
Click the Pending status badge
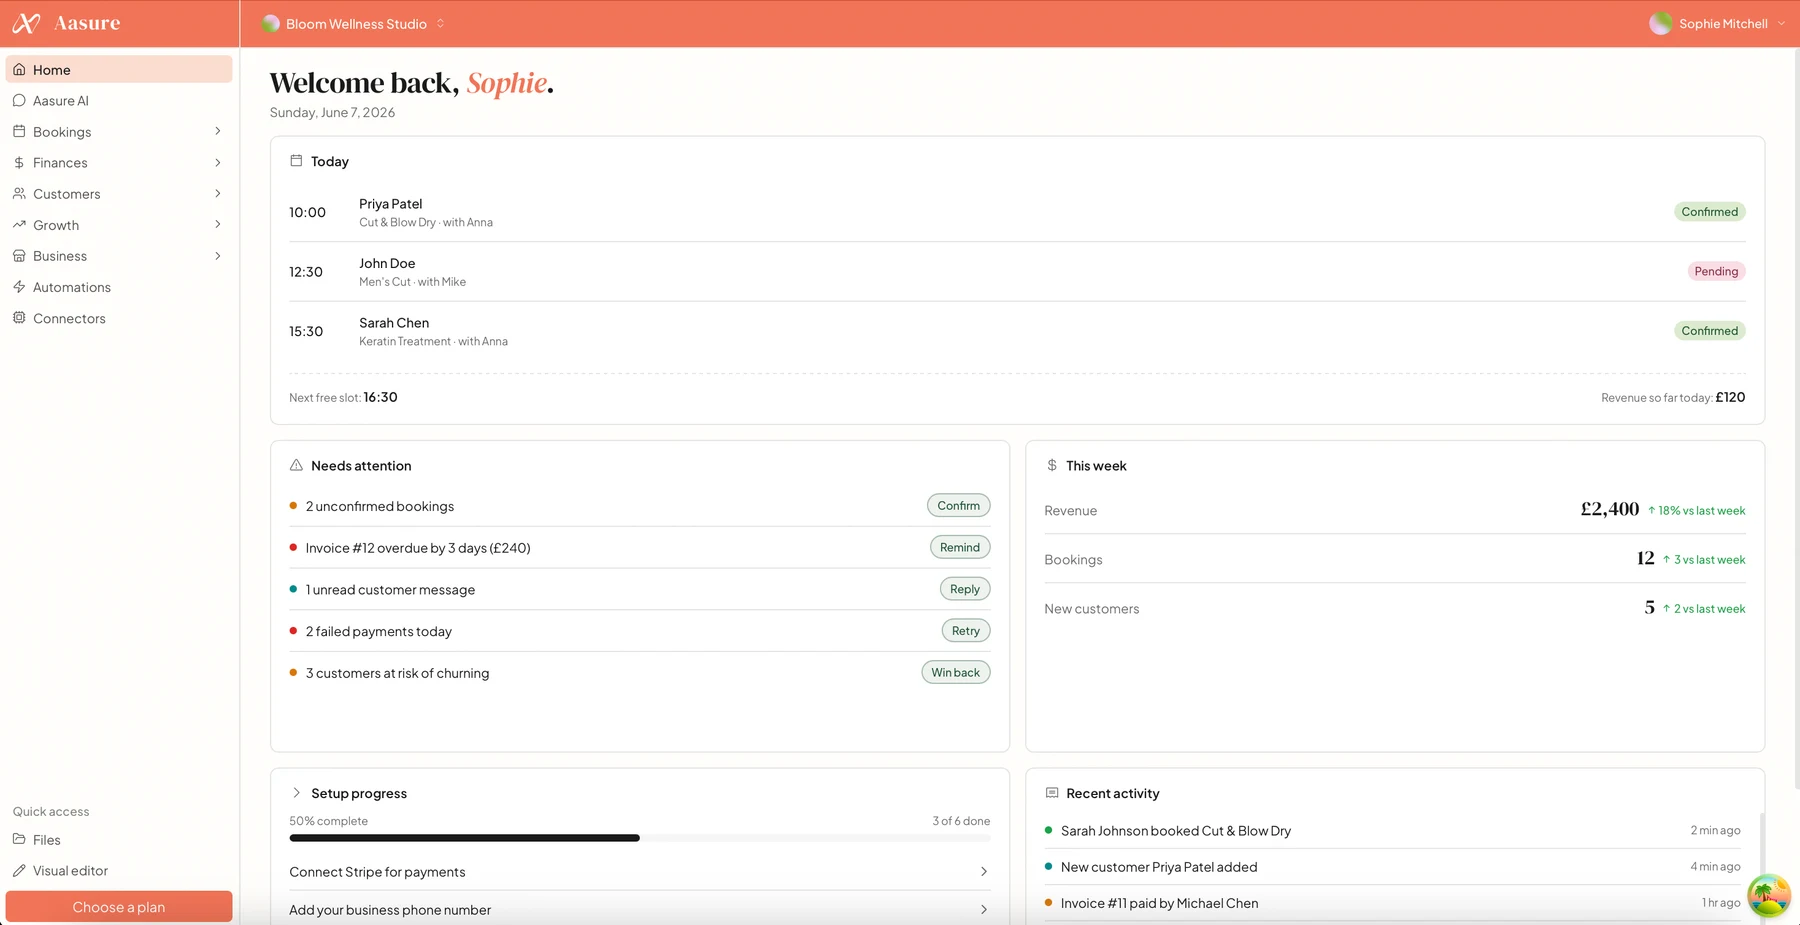click(1716, 271)
